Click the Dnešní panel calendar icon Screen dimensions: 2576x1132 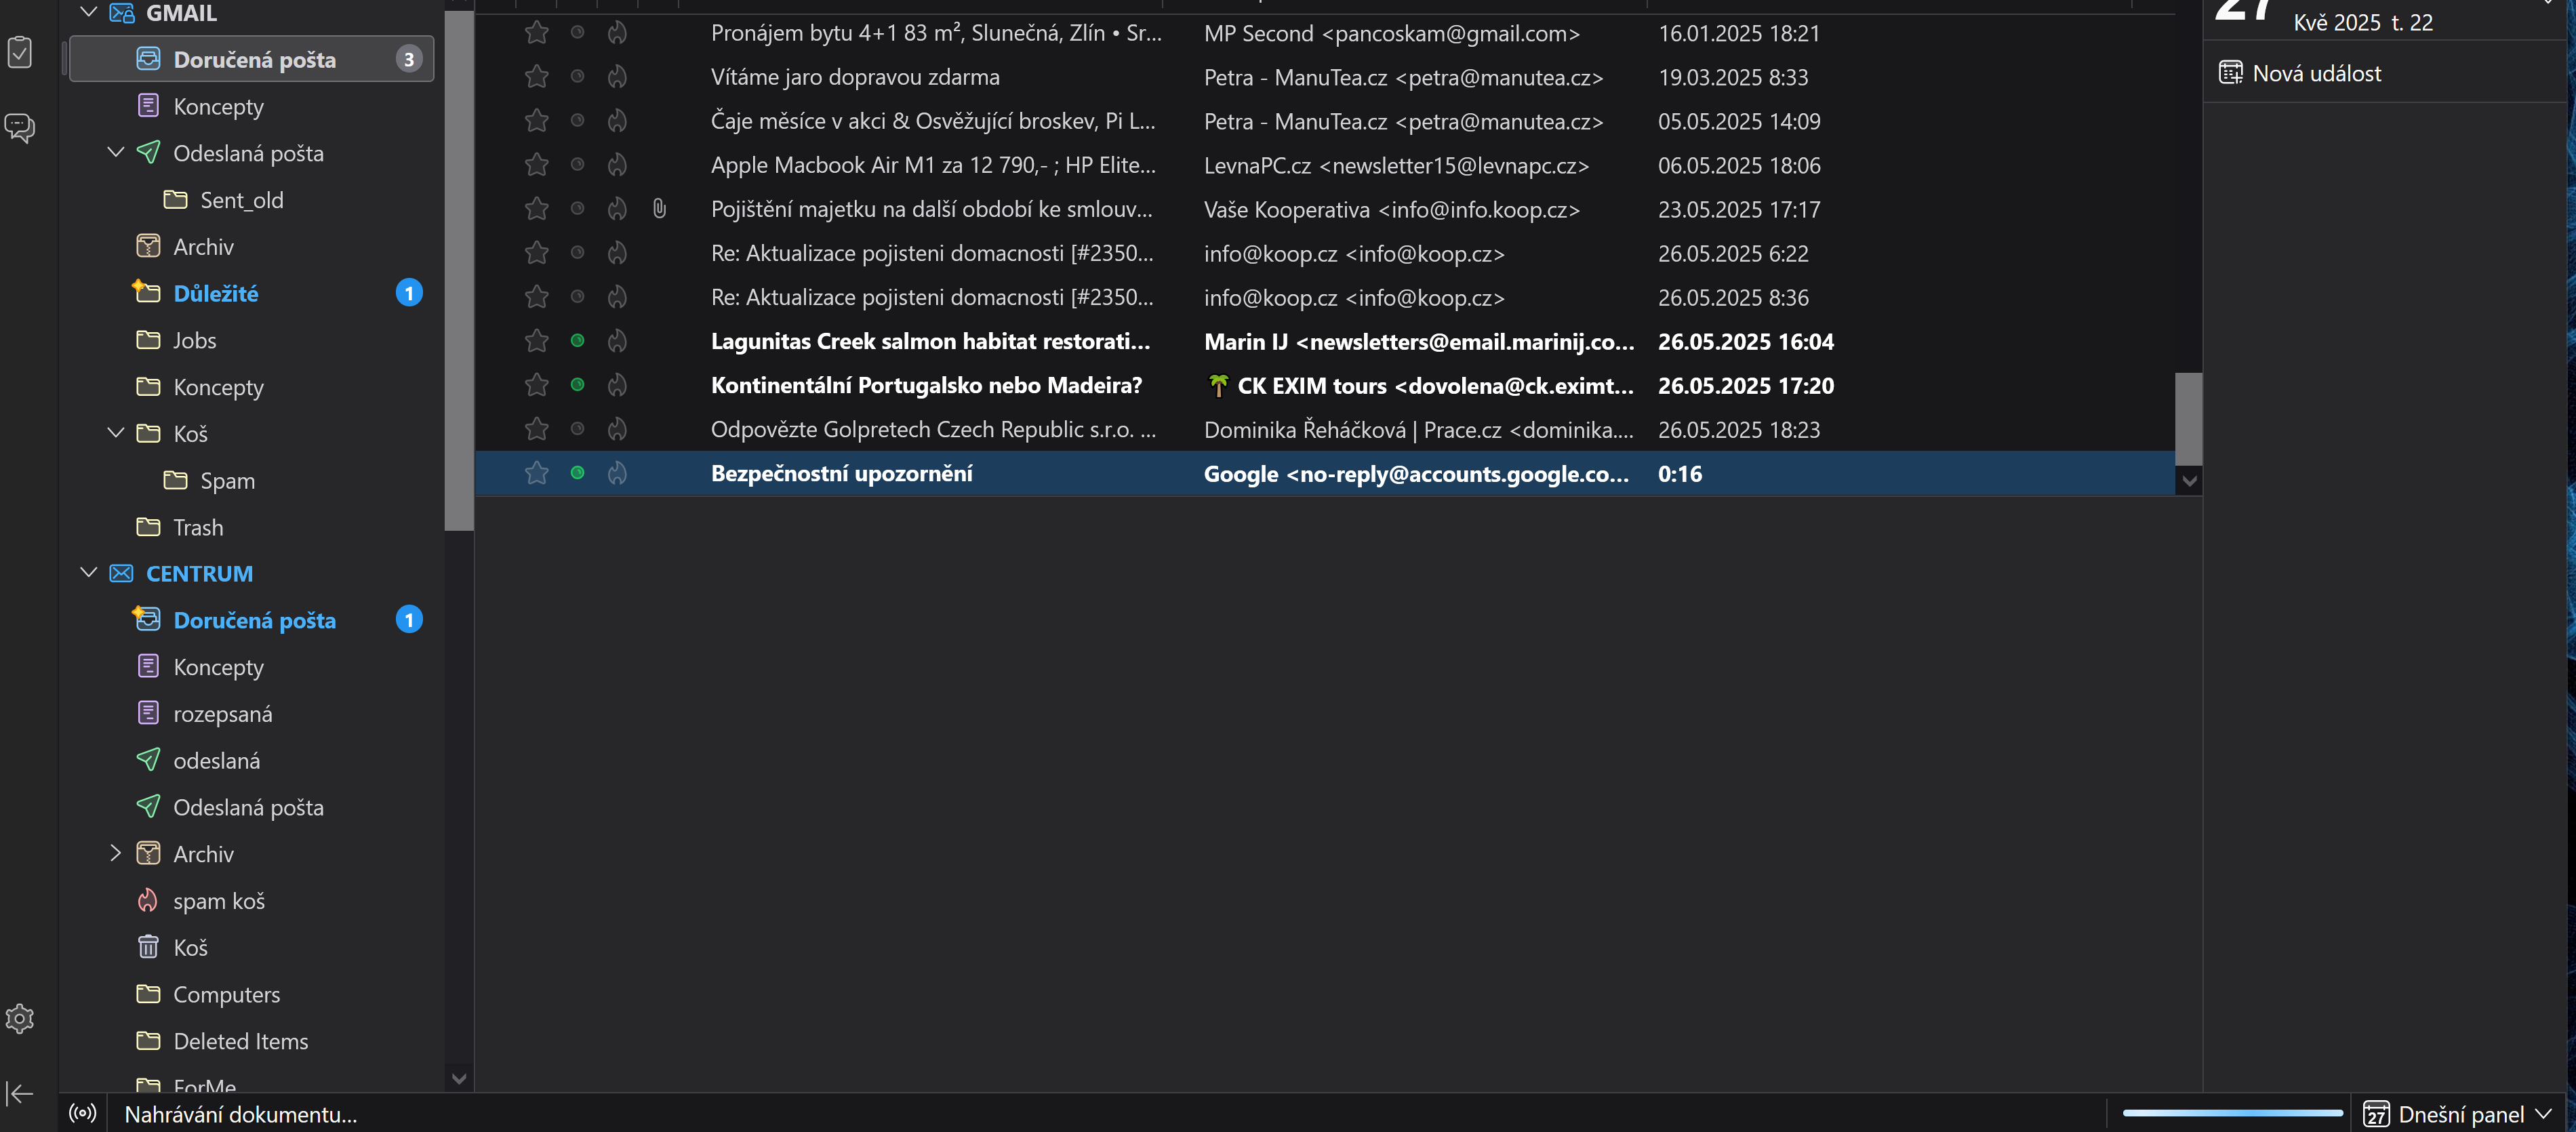(2376, 1114)
